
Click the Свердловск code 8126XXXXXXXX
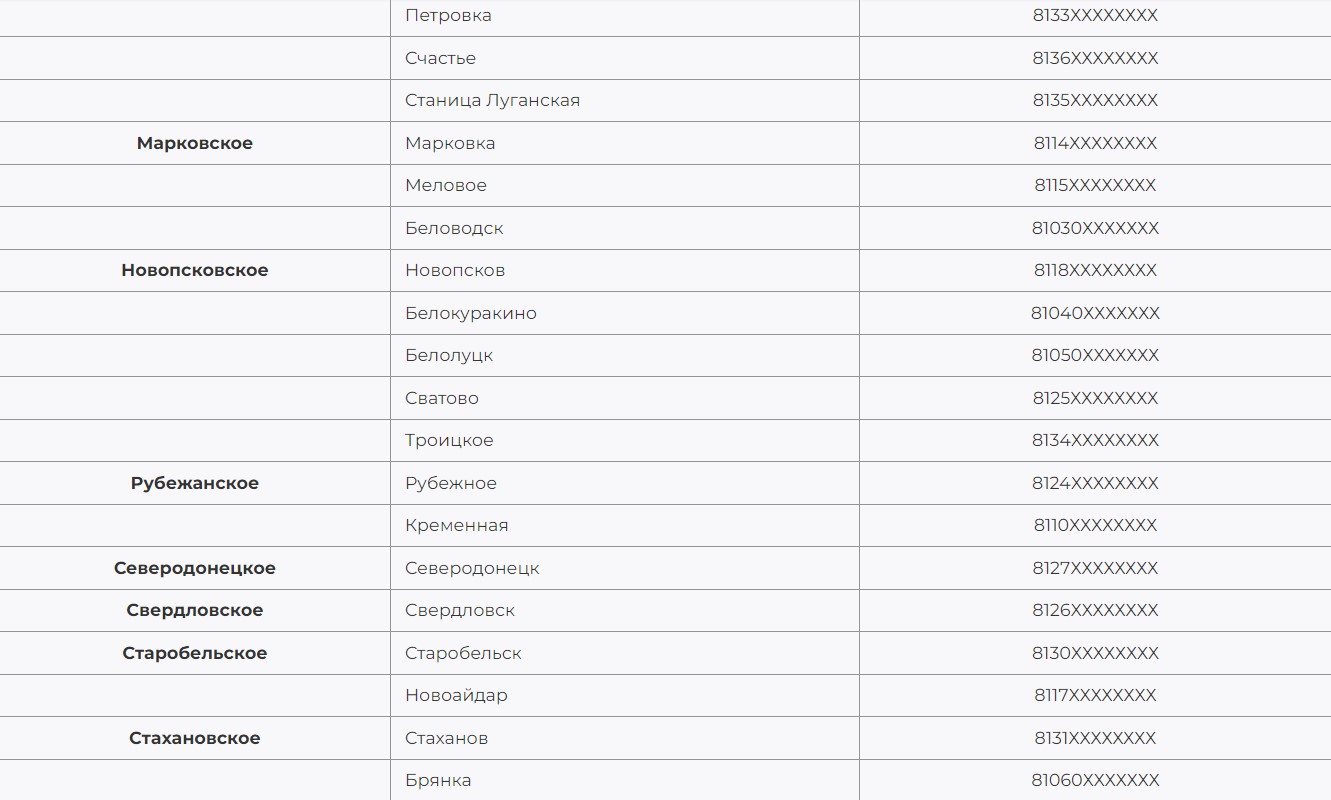1095,610
